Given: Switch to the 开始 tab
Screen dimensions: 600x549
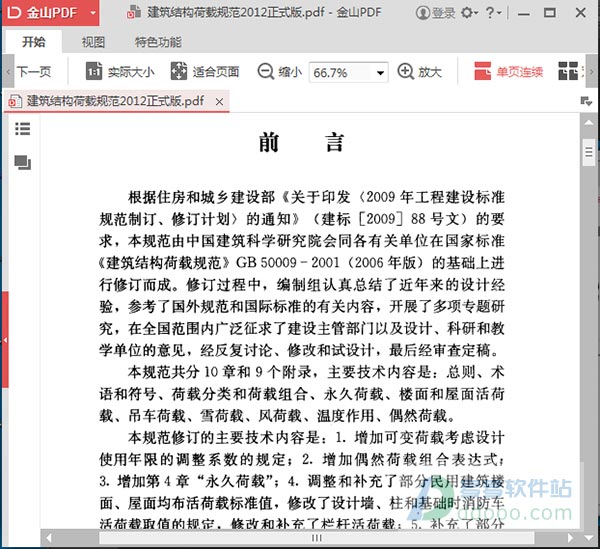Looking at the screenshot, I should (x=33, y=42).
